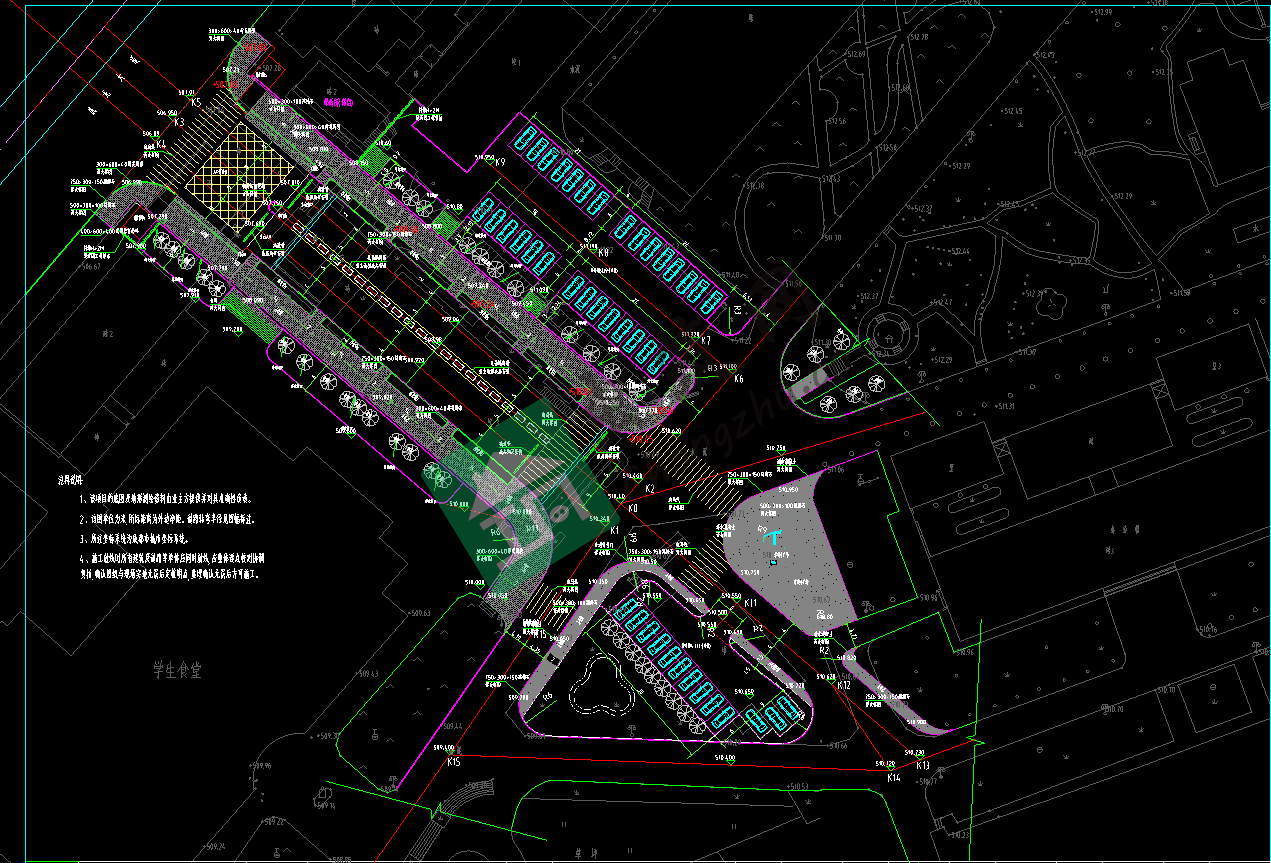Screen dimensions: 1271x863
Task: Pick the K11 point label
Action: tap(750, 604)
